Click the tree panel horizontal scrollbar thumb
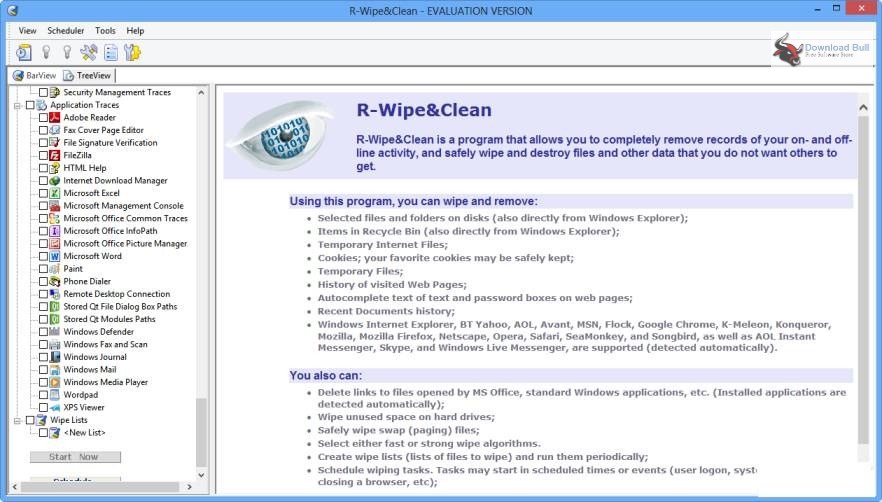The height and width of the screenshot is (502, 882). pos(100,487)
